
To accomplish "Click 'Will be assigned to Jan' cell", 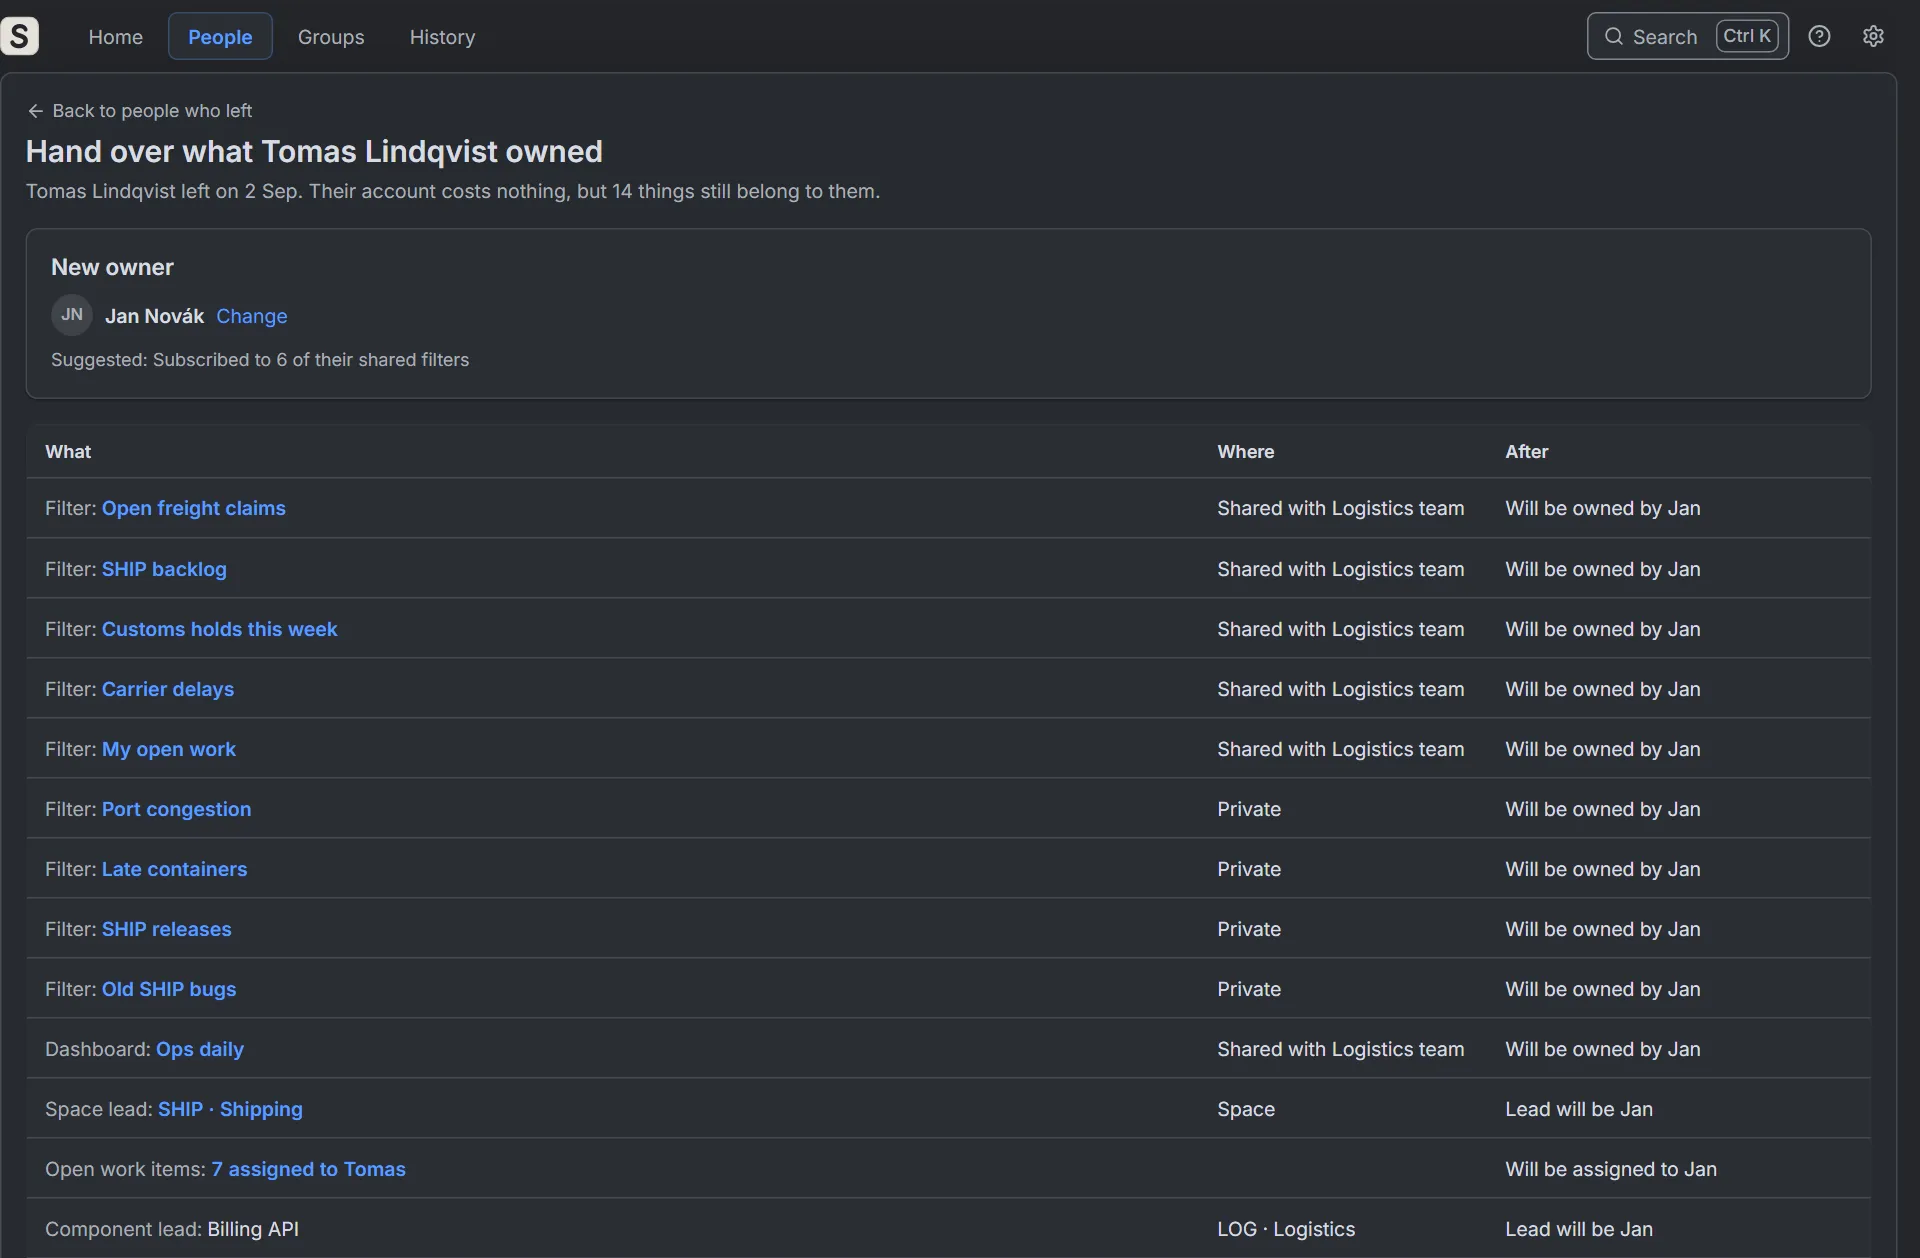I will click(1610, 1169).
